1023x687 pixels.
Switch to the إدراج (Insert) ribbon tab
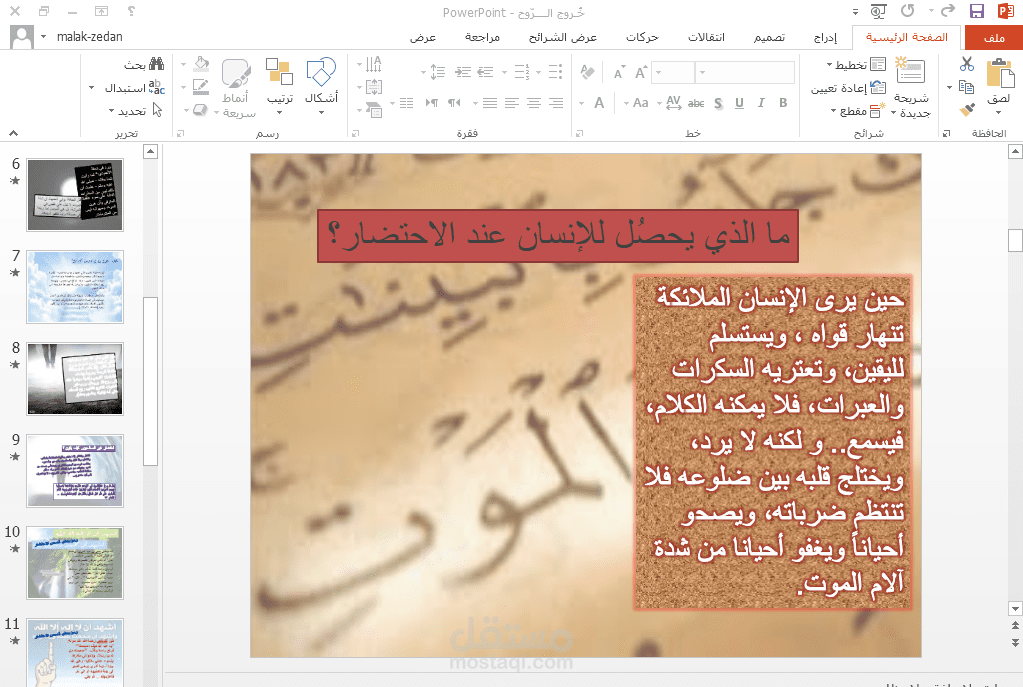coord(828,36)
